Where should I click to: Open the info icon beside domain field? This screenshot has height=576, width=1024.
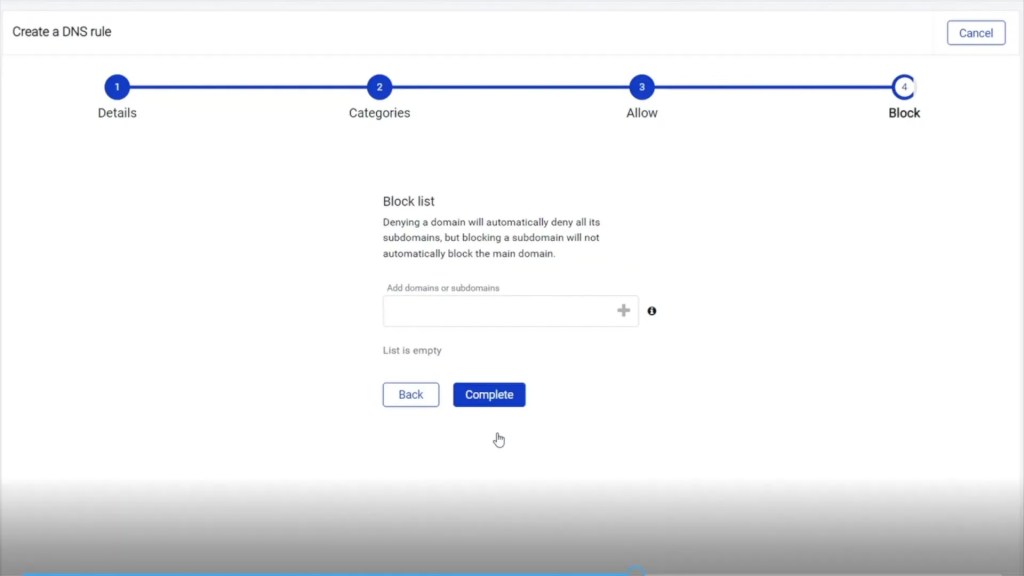point(651,311)
